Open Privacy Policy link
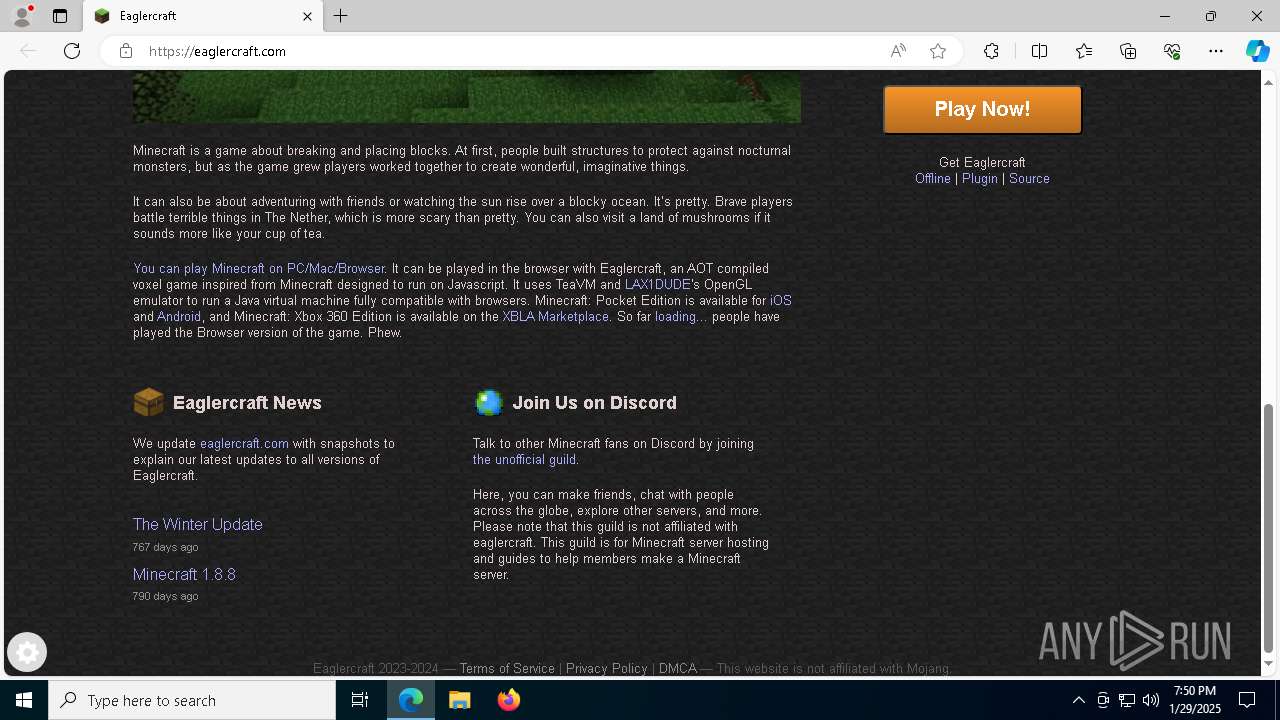Viewport: 1280px width, 720px height. pos(607,668)
